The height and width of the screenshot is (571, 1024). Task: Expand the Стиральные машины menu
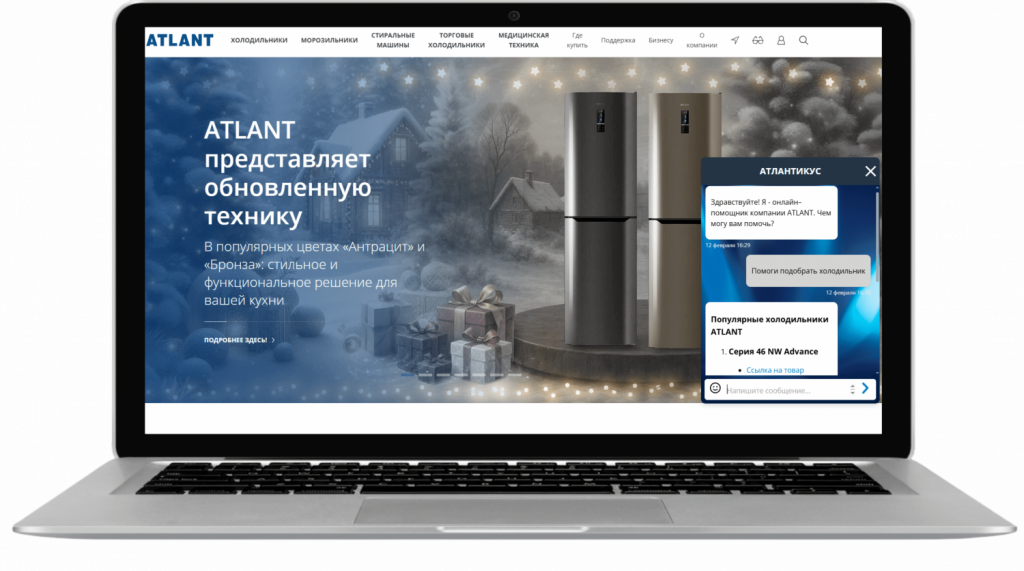[393, 41]
